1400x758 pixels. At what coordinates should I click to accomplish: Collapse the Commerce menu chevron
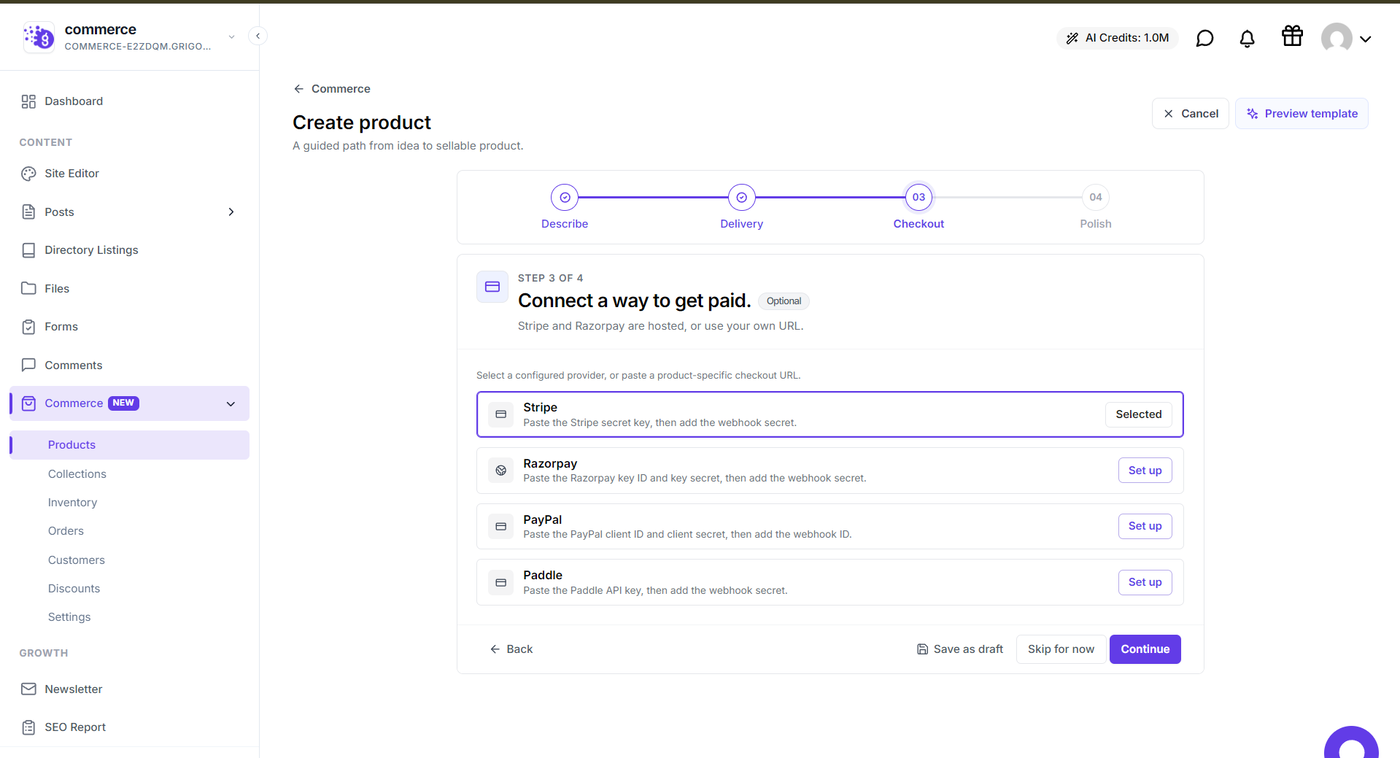coord(231,404)
